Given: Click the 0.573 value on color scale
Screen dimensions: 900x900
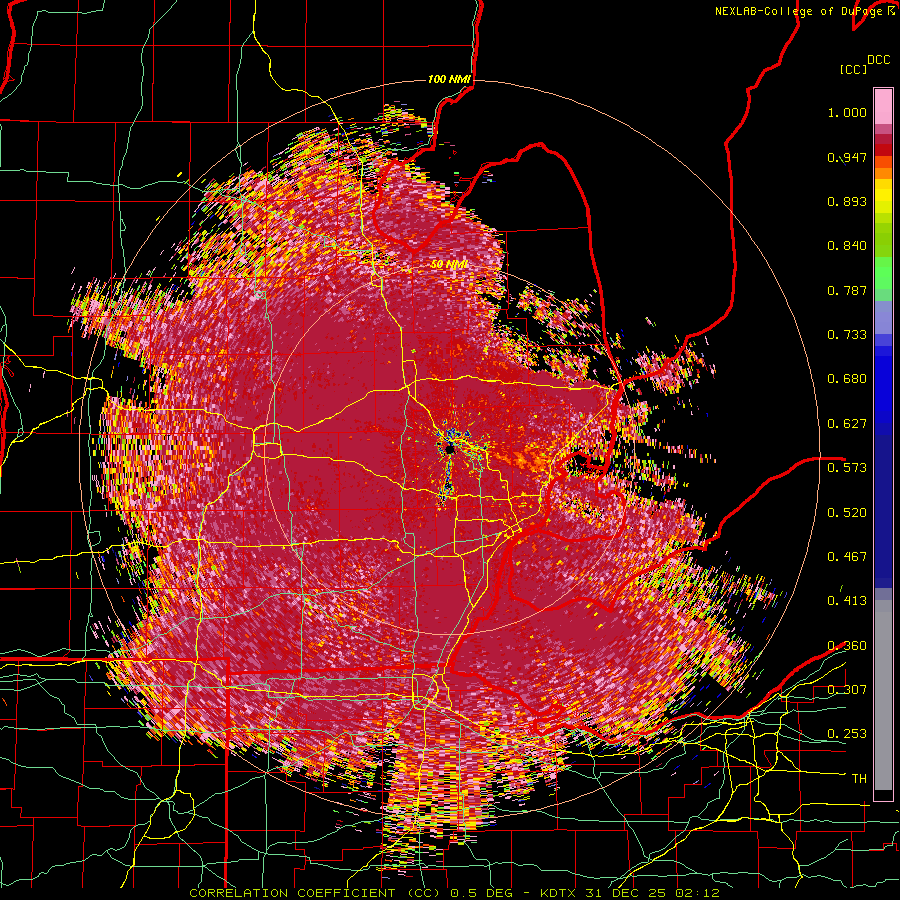Looking at the screenshot, I should (x=847, y=468).
